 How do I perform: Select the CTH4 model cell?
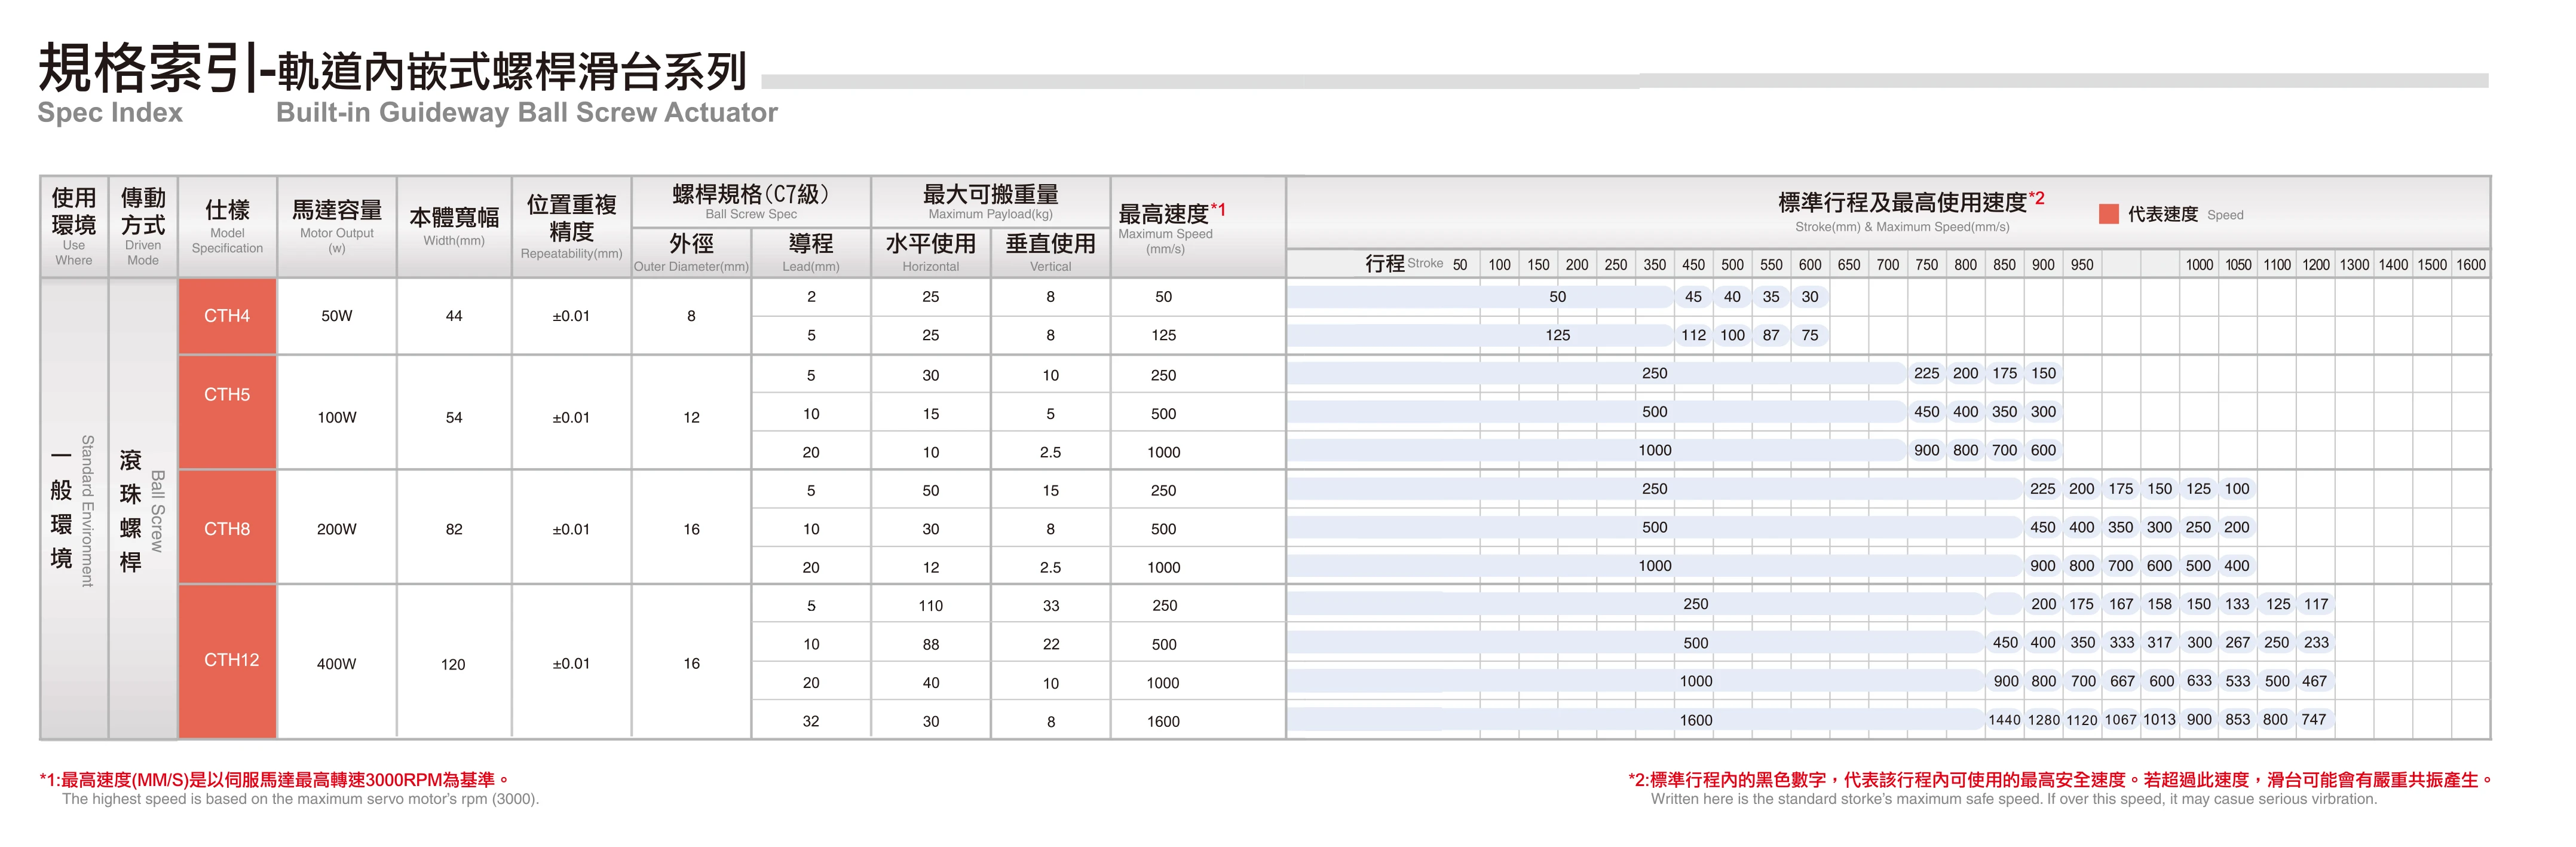(x=227, y=316)
